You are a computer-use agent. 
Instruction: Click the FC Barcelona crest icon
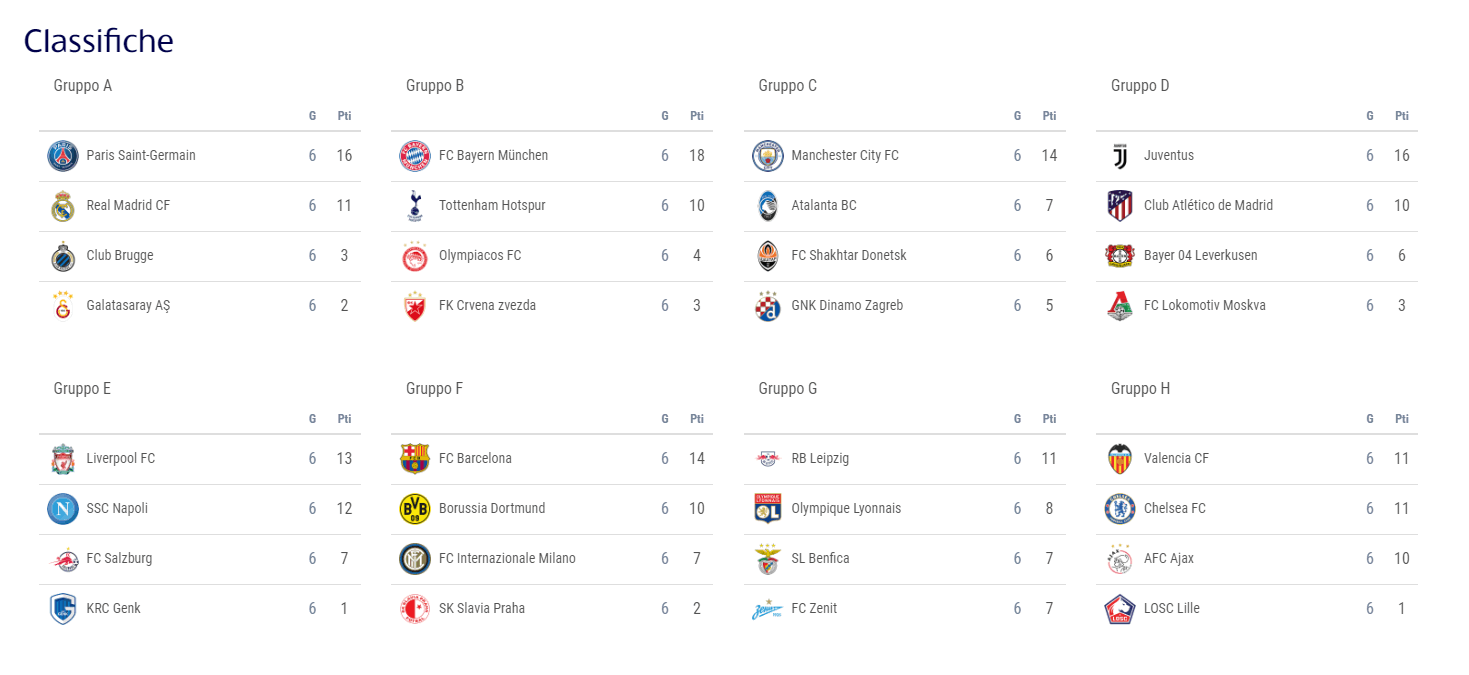tap(415, 459)
